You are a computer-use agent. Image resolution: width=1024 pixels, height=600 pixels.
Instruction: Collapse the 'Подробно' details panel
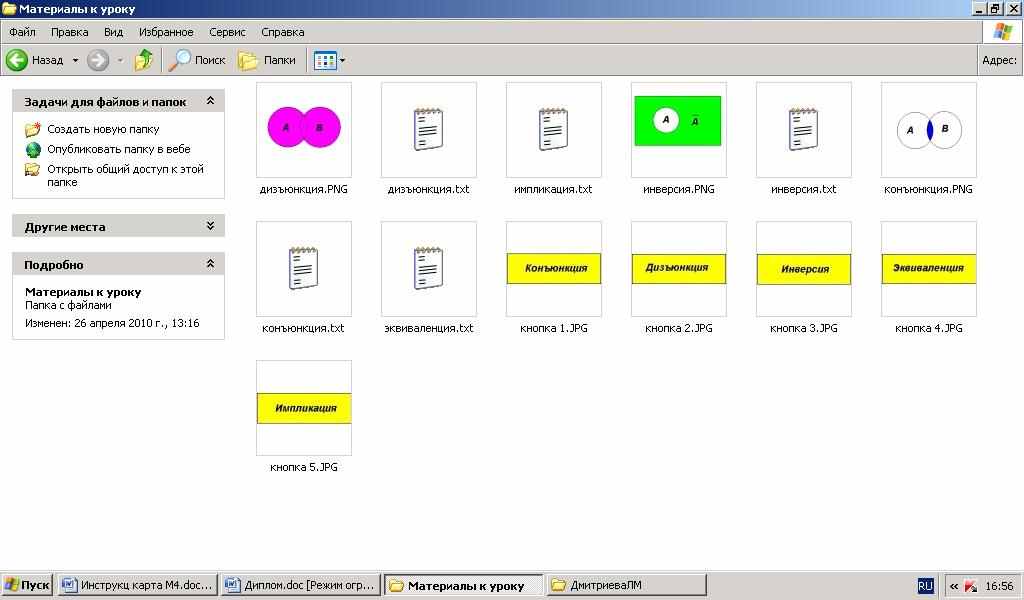pyautogui.click(x=210, y=264)
